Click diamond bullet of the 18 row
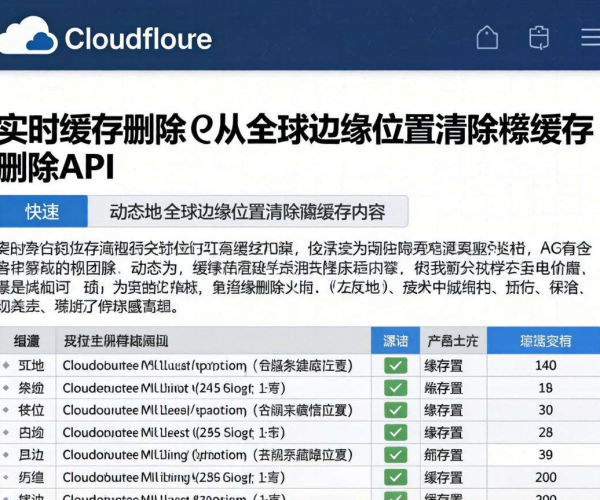 6,388
